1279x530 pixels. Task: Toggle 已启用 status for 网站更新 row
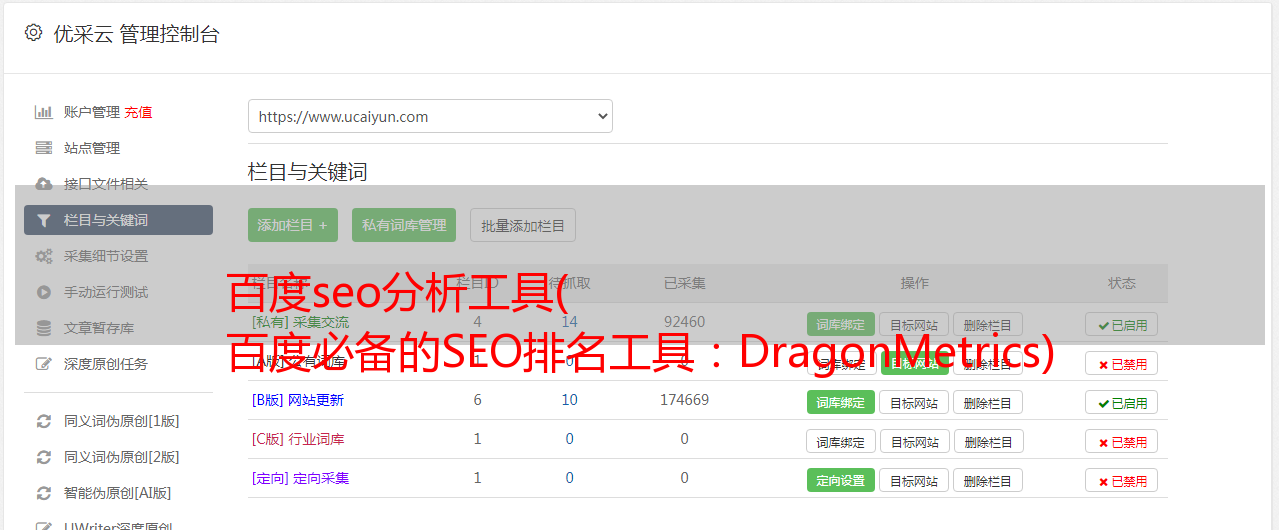coord(1122,403)
